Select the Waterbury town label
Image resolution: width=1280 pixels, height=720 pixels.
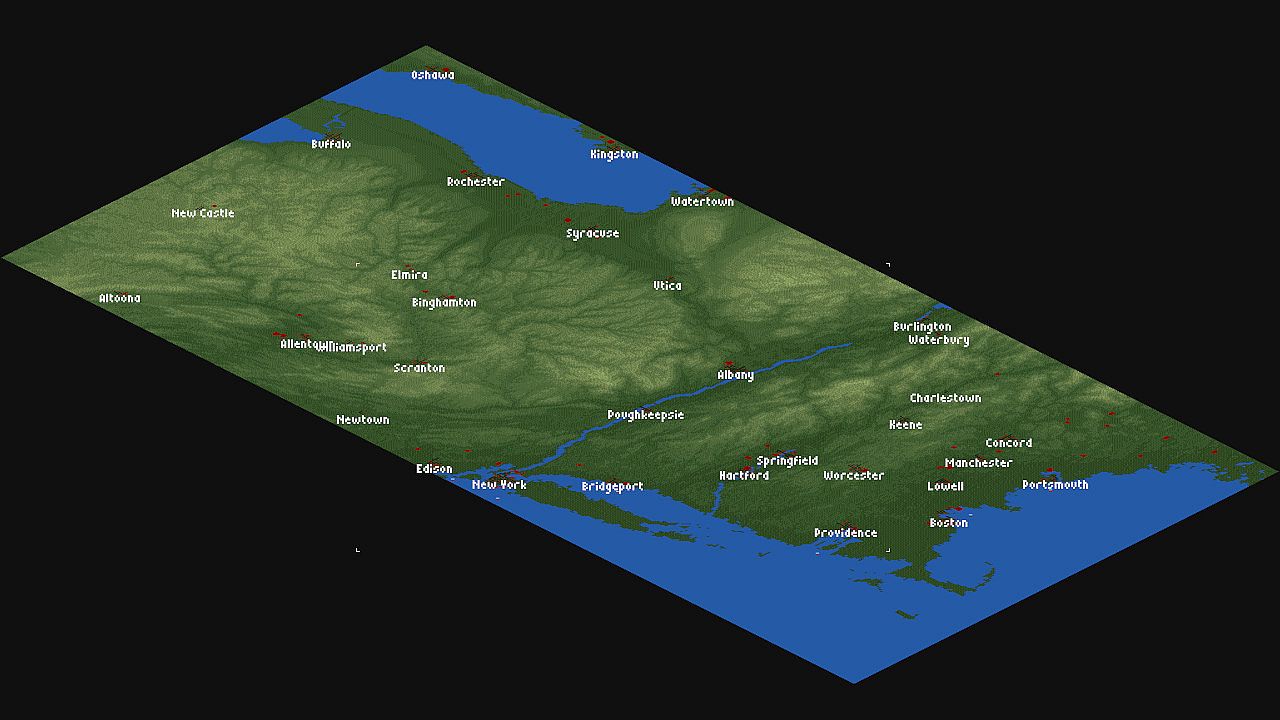939,340
